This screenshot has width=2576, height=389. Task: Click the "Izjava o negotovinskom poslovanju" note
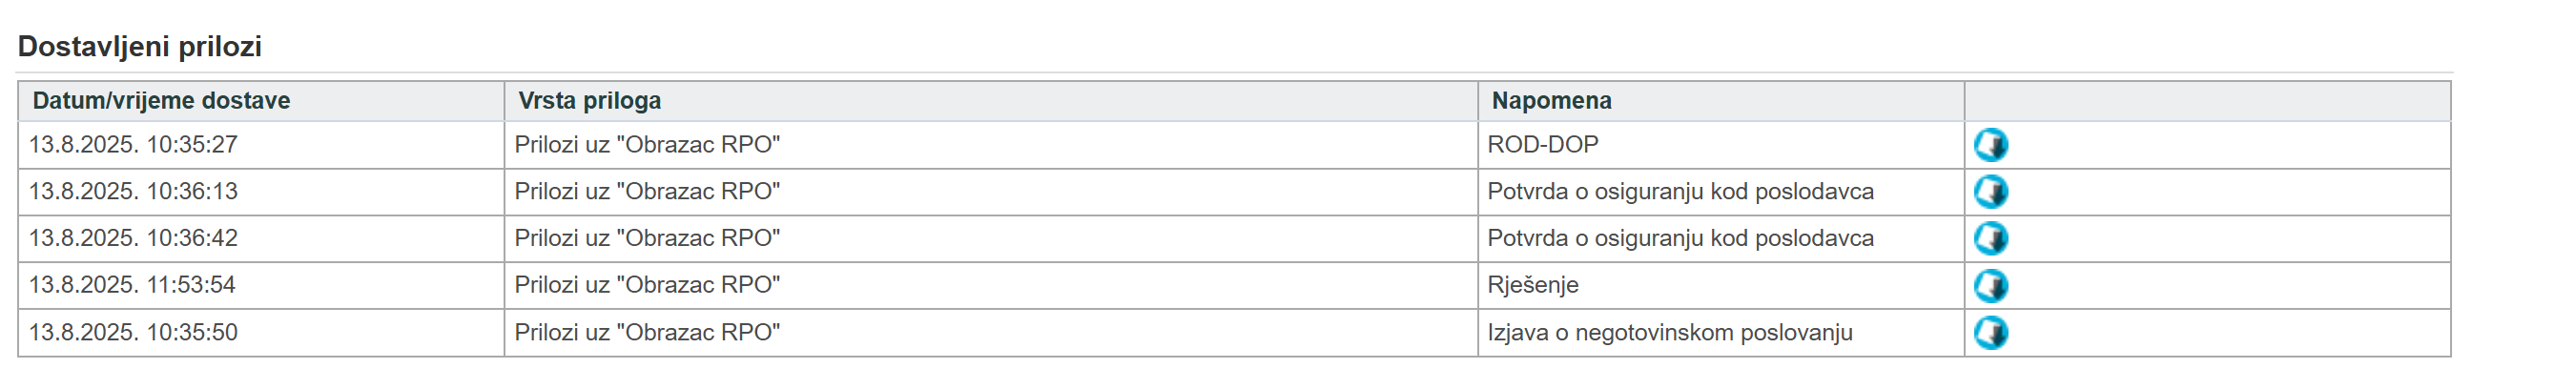click(1669, 333)
